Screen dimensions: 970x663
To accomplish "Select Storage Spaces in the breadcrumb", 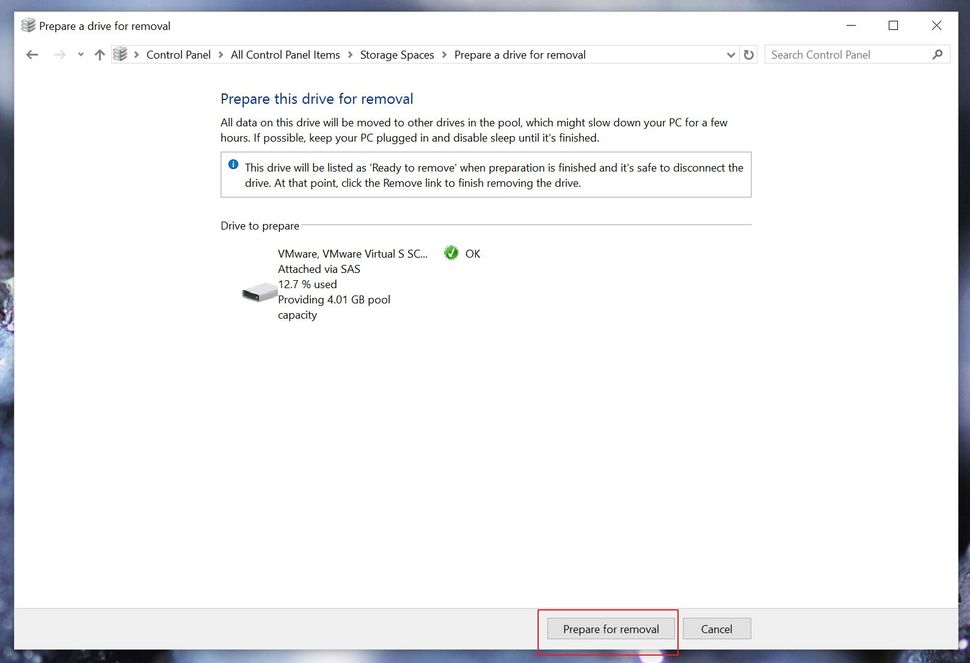I will click(x=397, y=55).
